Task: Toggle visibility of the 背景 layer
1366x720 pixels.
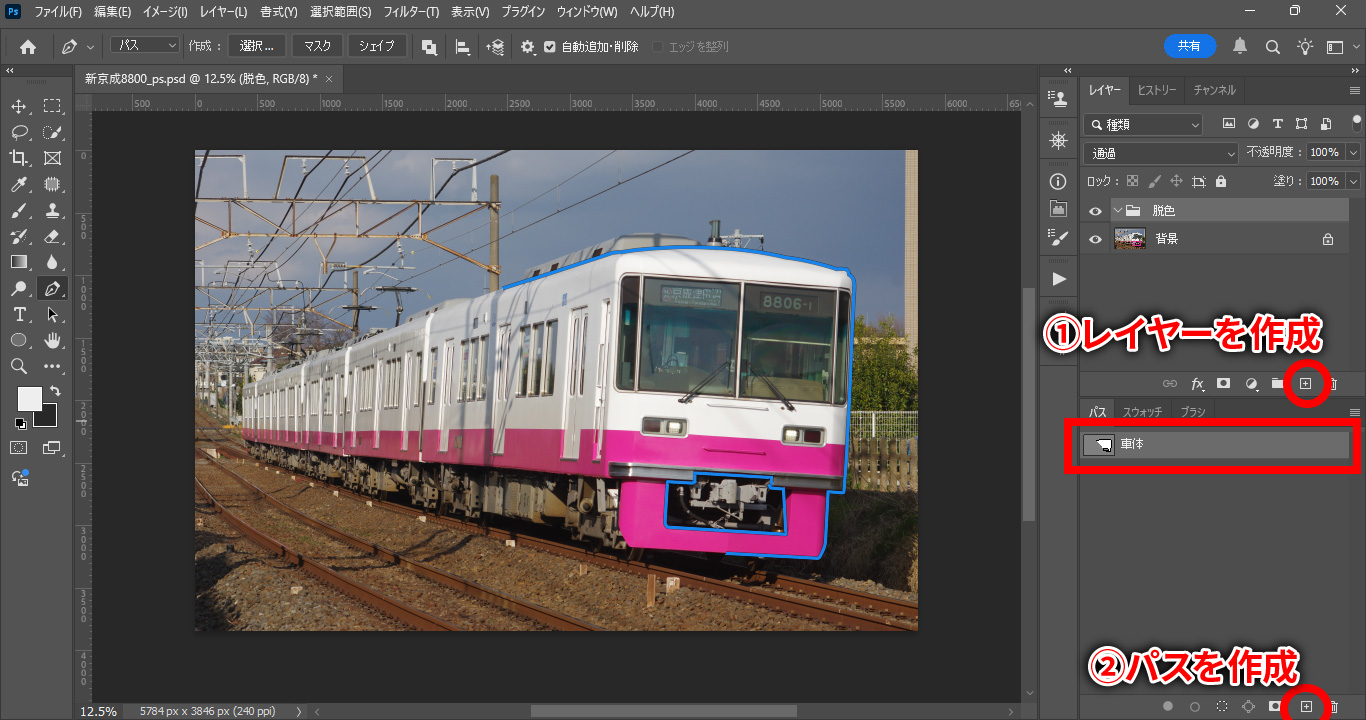Action: coord(1095,240)
